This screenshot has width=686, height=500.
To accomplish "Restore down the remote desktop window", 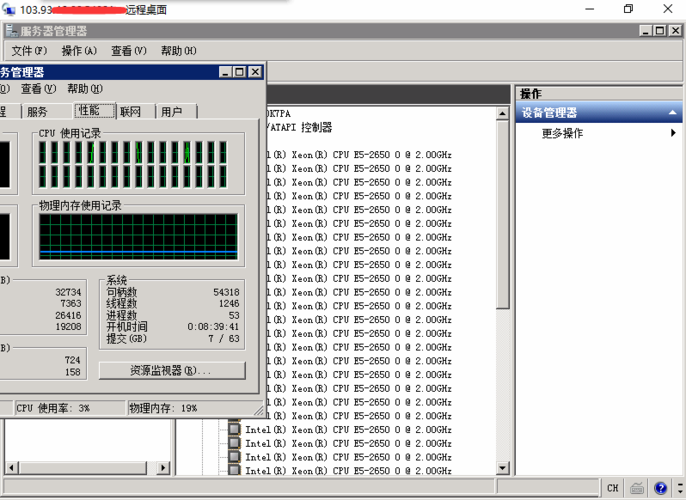I will point(628,9).
